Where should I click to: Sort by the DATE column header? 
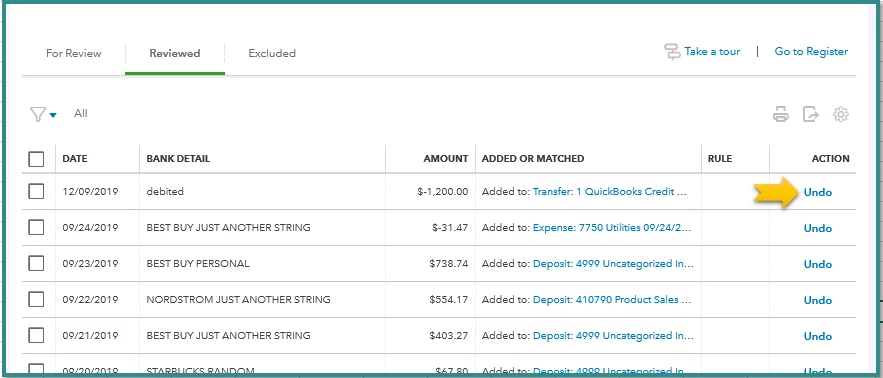coord(75,159)
